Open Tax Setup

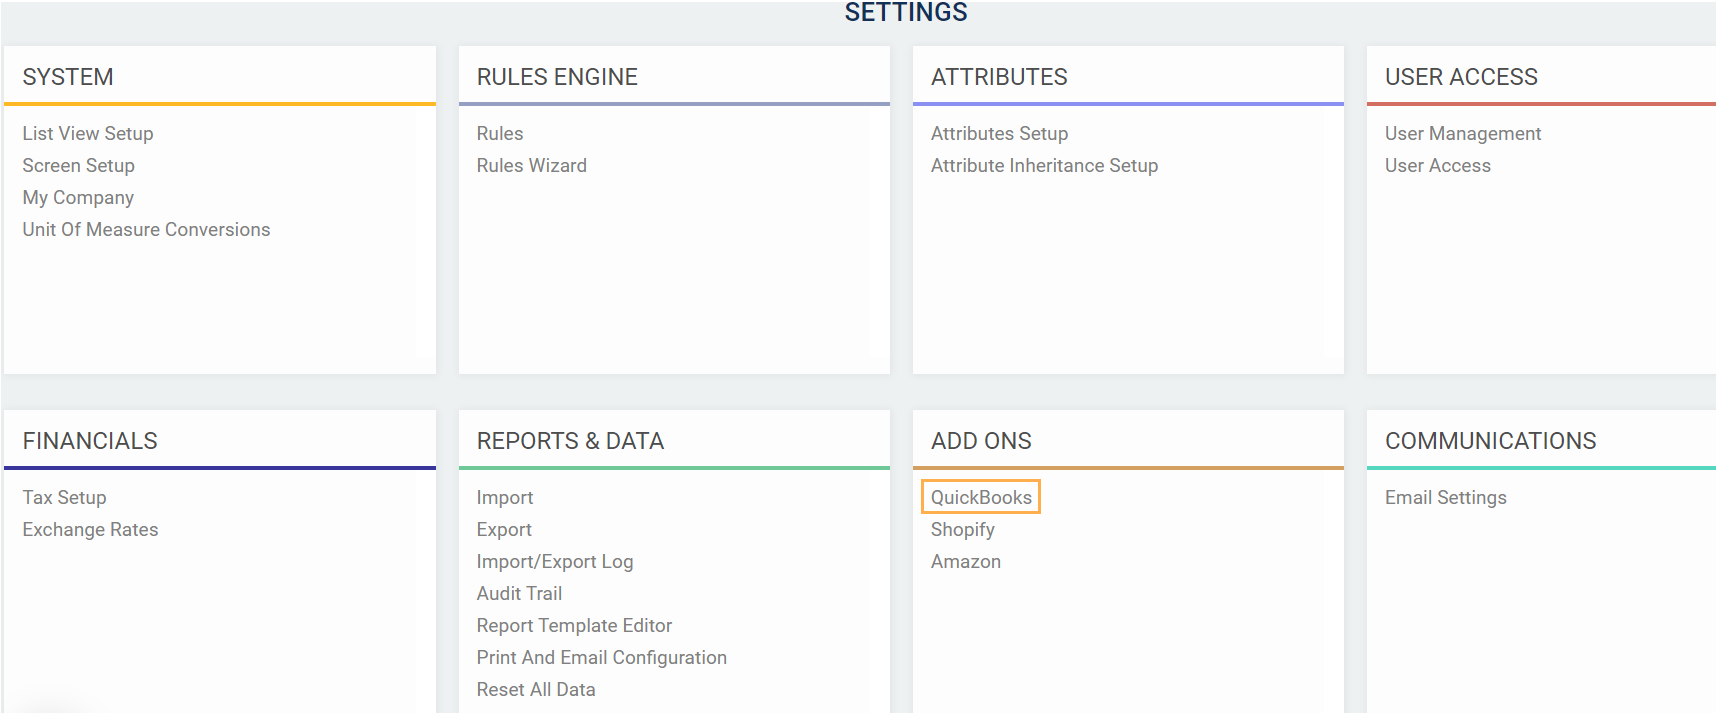pos(64,497)
